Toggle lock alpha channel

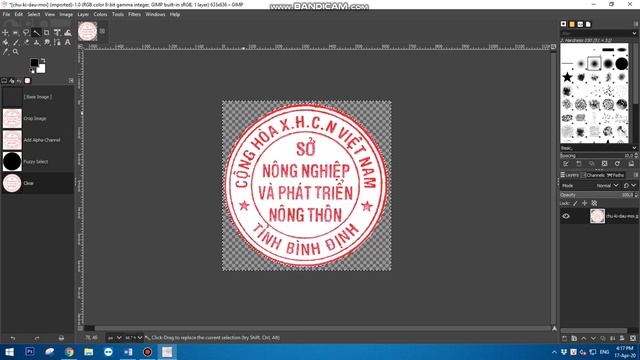tap(594, 203)
